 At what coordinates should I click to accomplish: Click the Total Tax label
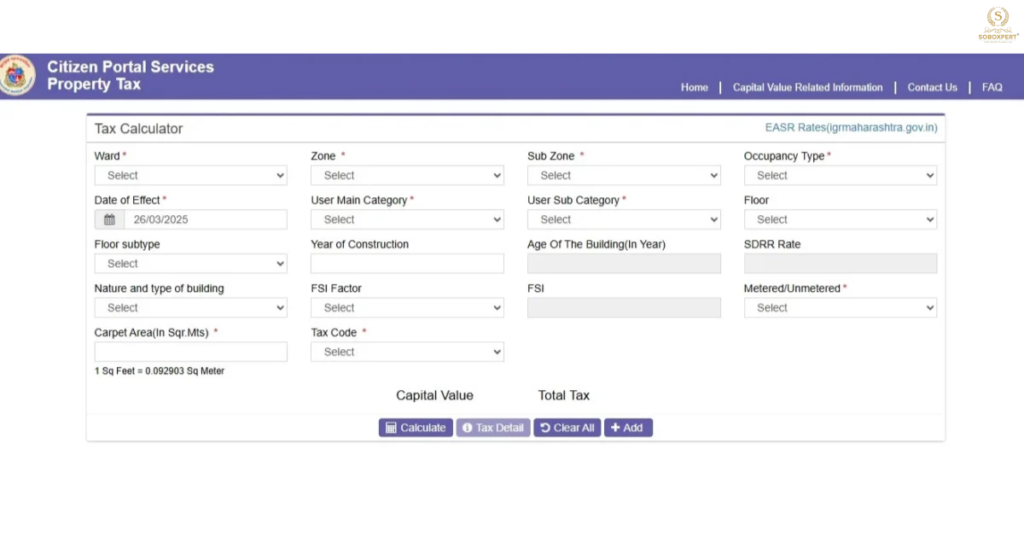564,396
